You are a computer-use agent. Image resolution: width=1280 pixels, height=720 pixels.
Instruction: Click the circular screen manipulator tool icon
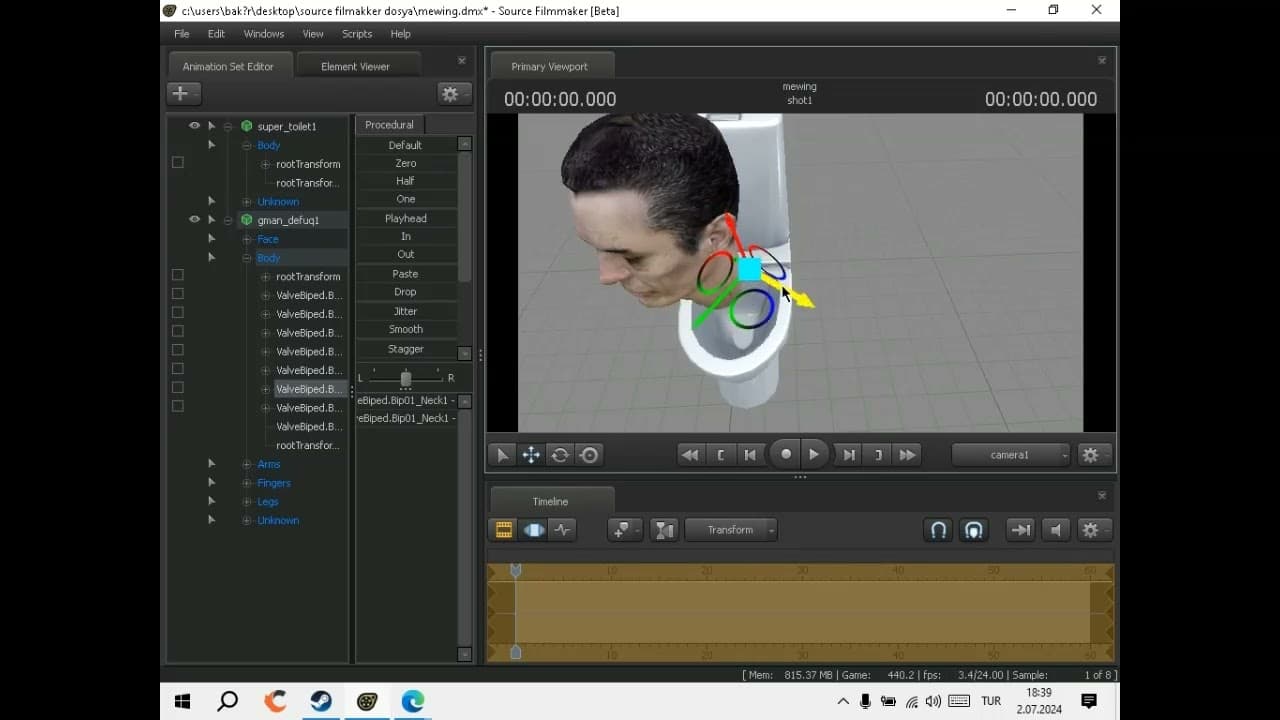click(x=589, y=455)
